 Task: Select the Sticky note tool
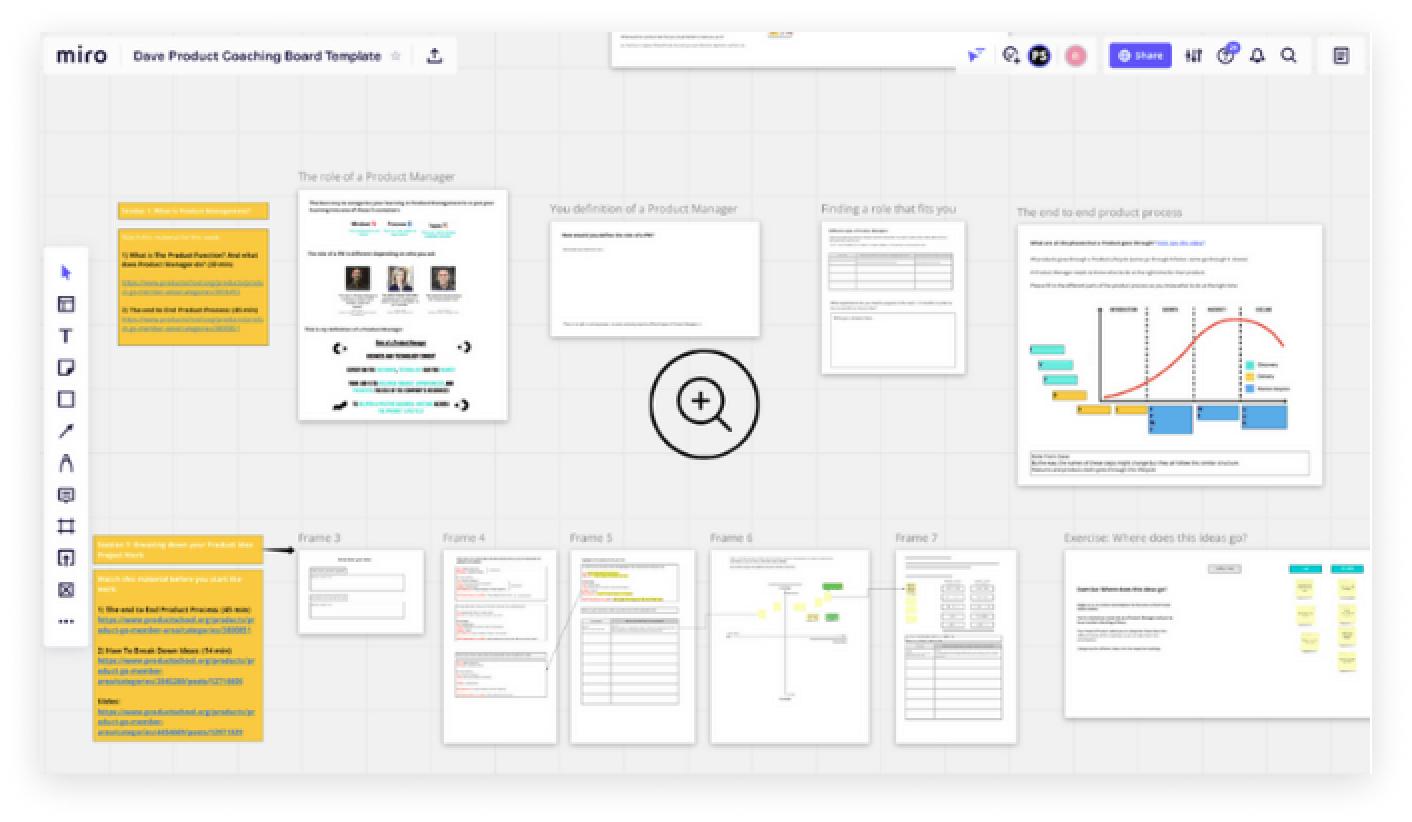coord(67,368)
